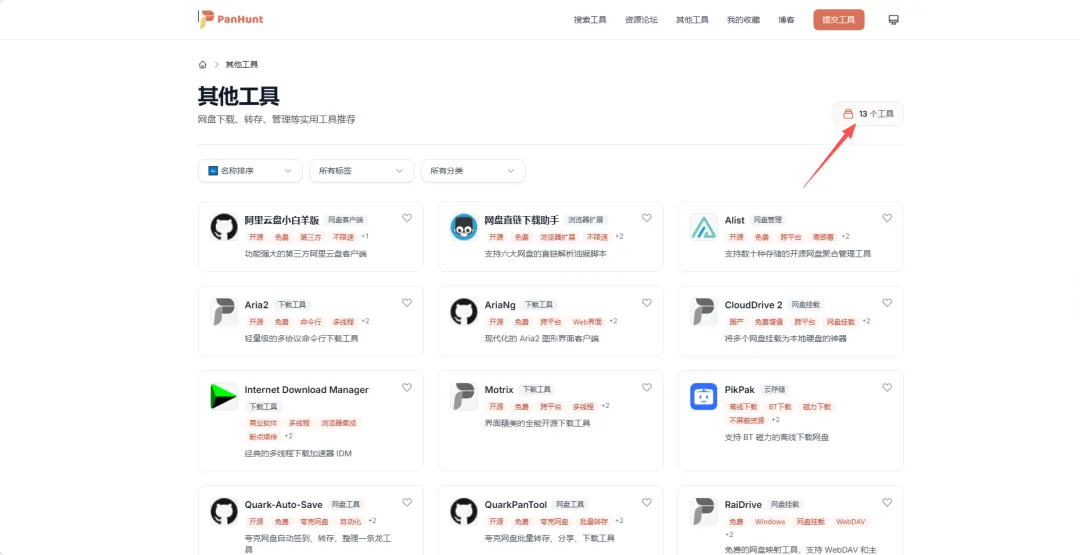Expand the 名称排序 sort dropdown

(250, 171)
